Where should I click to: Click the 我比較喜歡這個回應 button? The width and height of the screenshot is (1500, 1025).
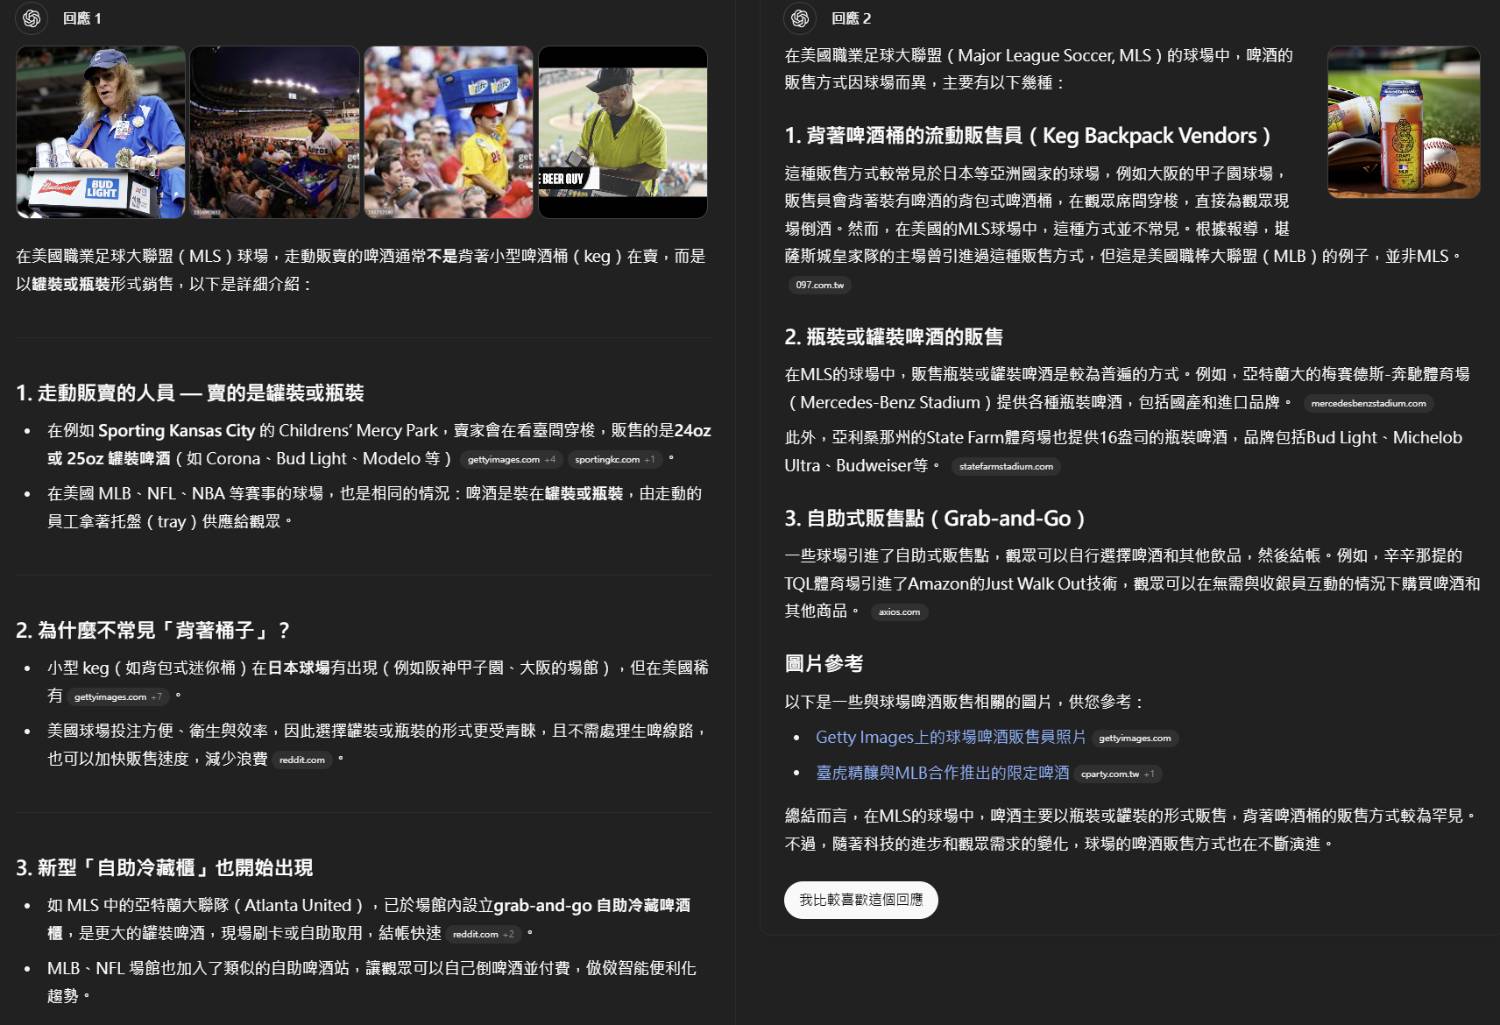click(x=861, y=900)
